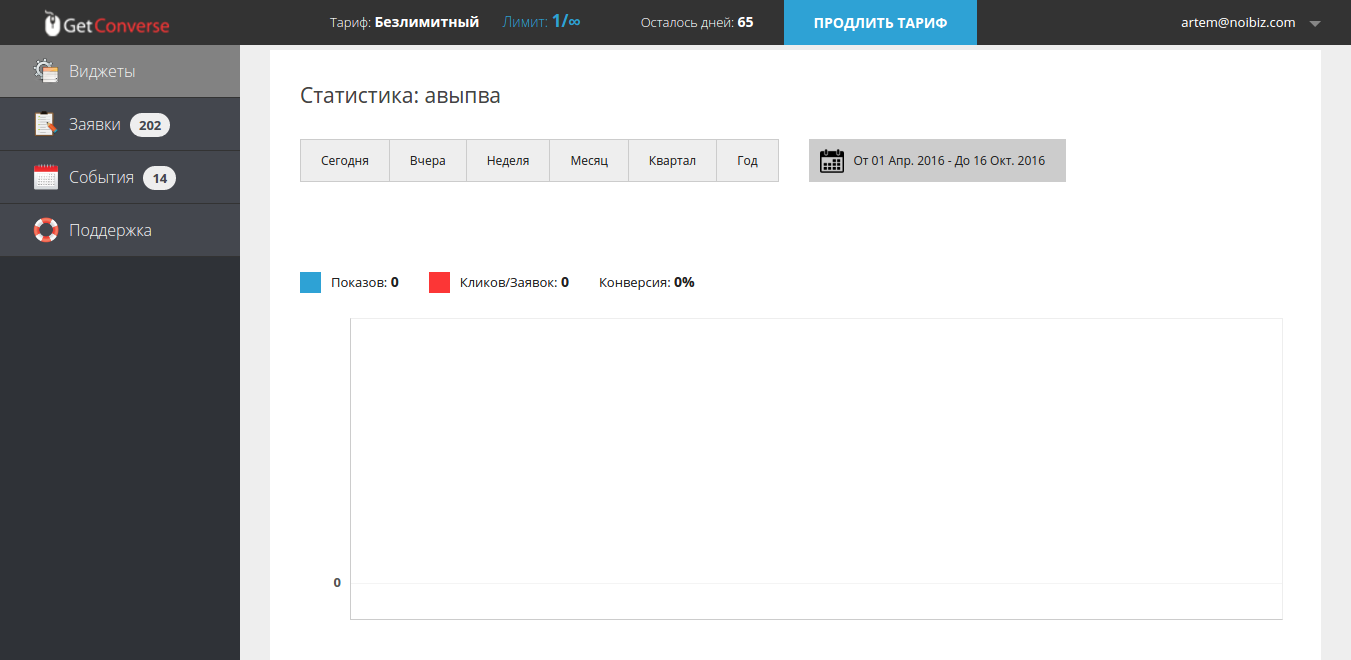Click the blue Показов legend swatch
The height and width of the screenshot is (660, 1351).
pyautogui.click(x=310, y=282)
